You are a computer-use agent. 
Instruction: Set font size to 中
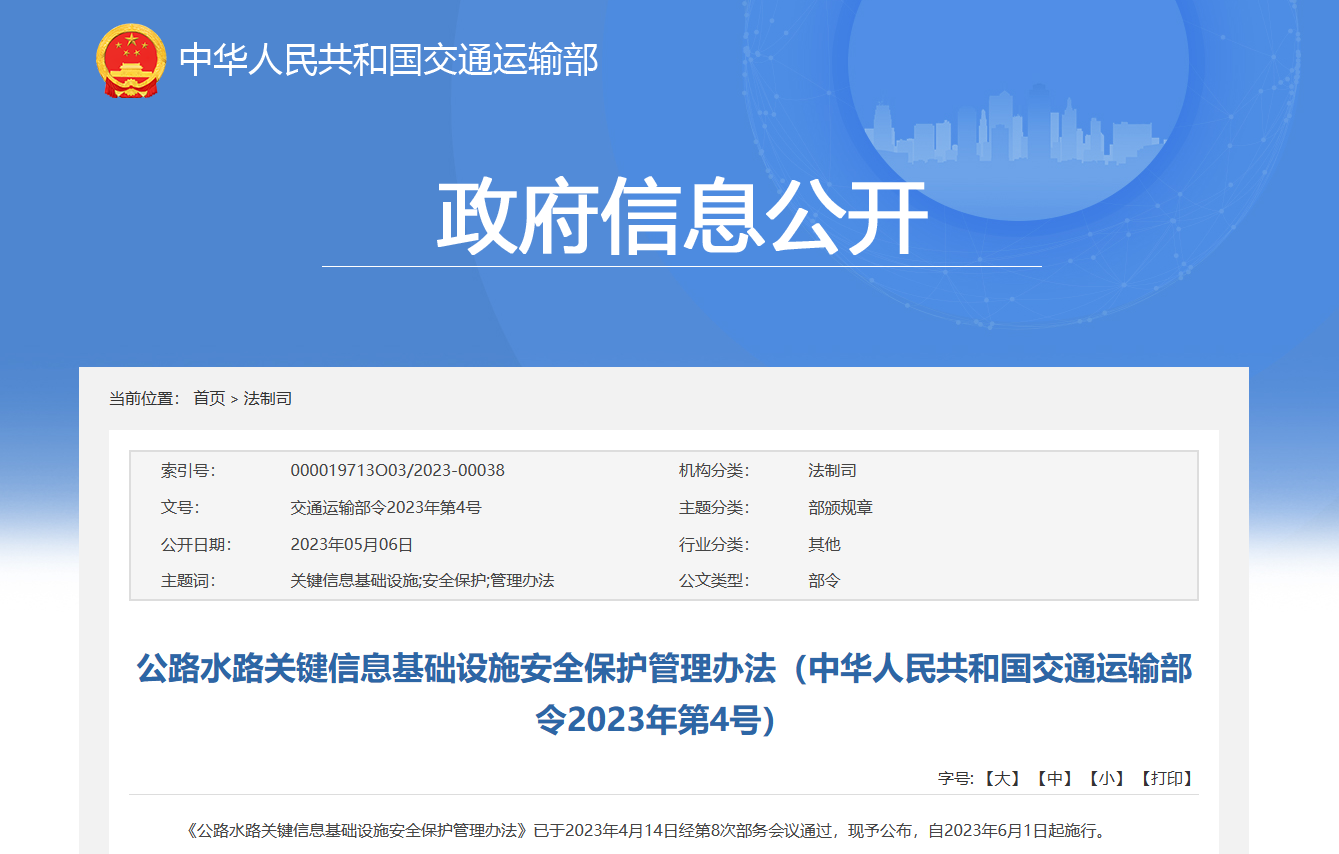coord(1054,778)
